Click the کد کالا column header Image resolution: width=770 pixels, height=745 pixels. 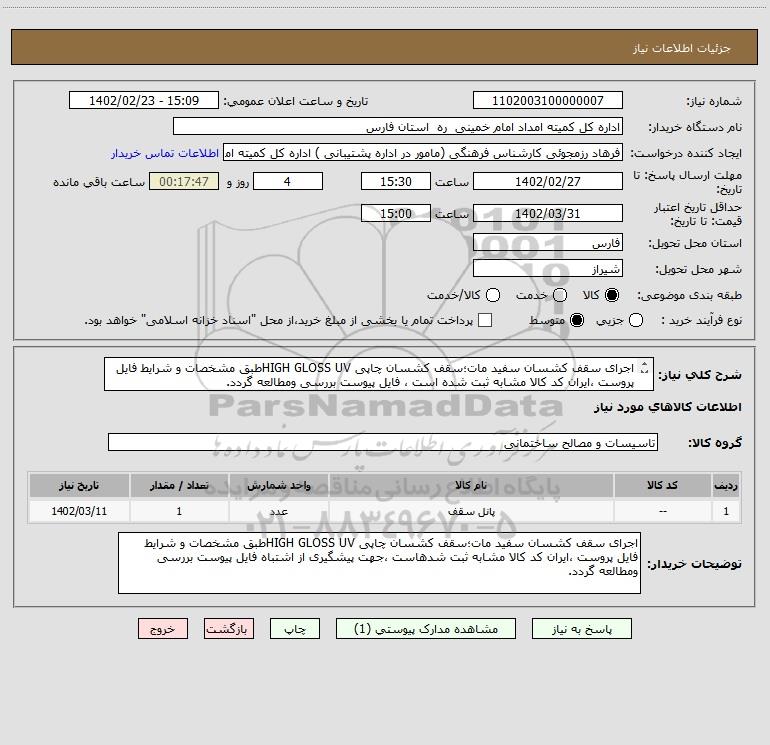(x=662, y=485)
